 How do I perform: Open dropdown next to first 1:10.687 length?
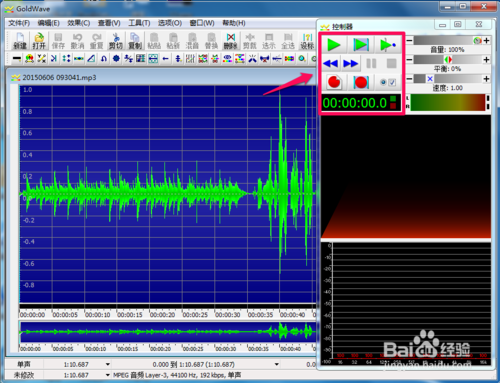tap(108, 364)
